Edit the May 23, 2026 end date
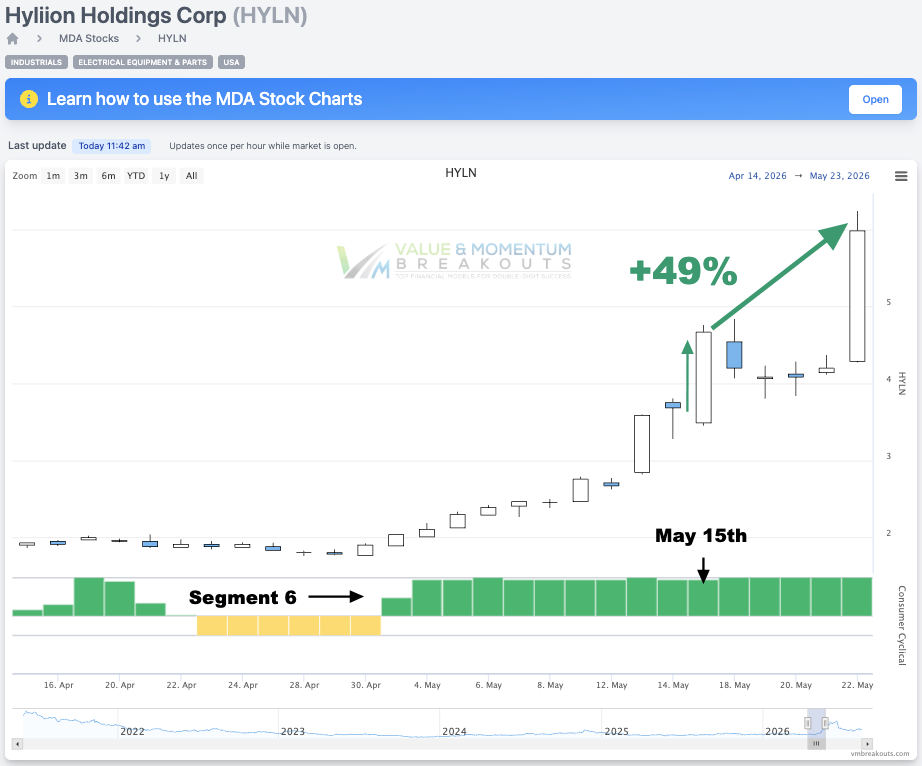 tap(839, 176)
